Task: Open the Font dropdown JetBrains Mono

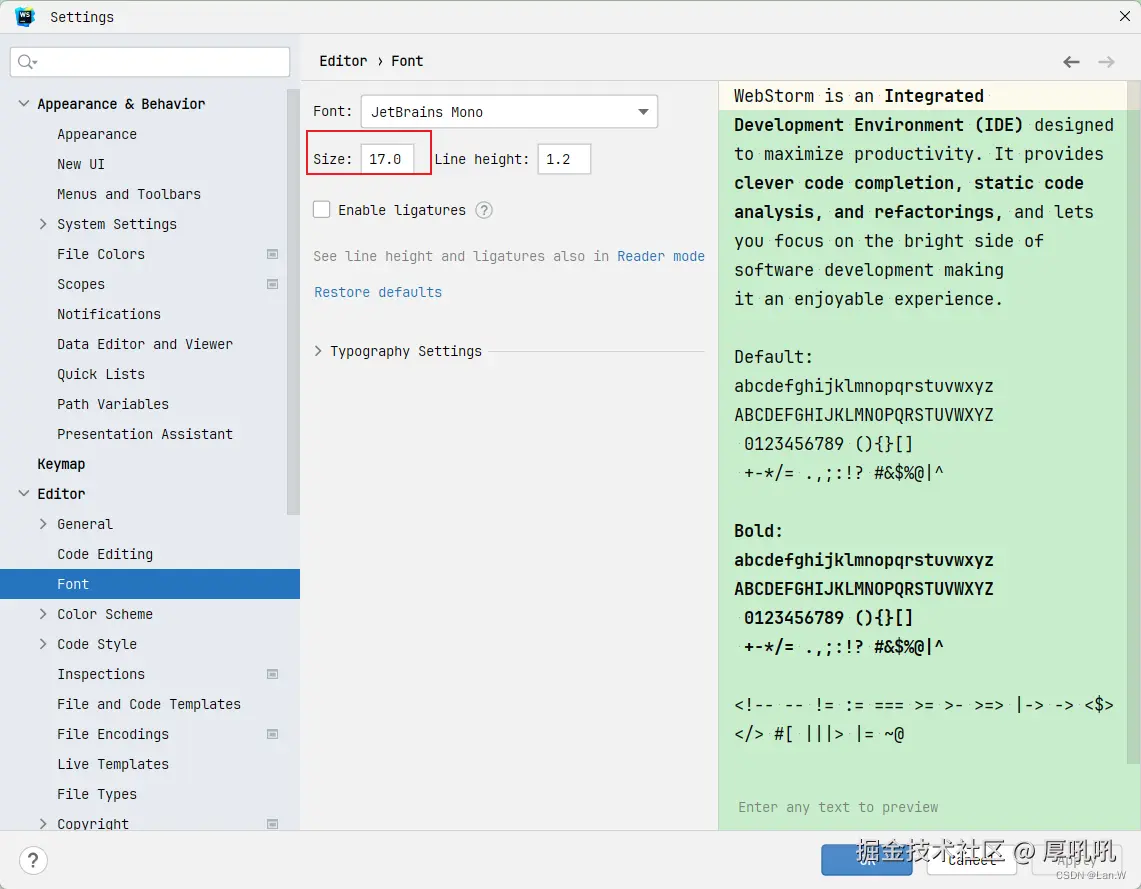Action: (x=509, y=111)
